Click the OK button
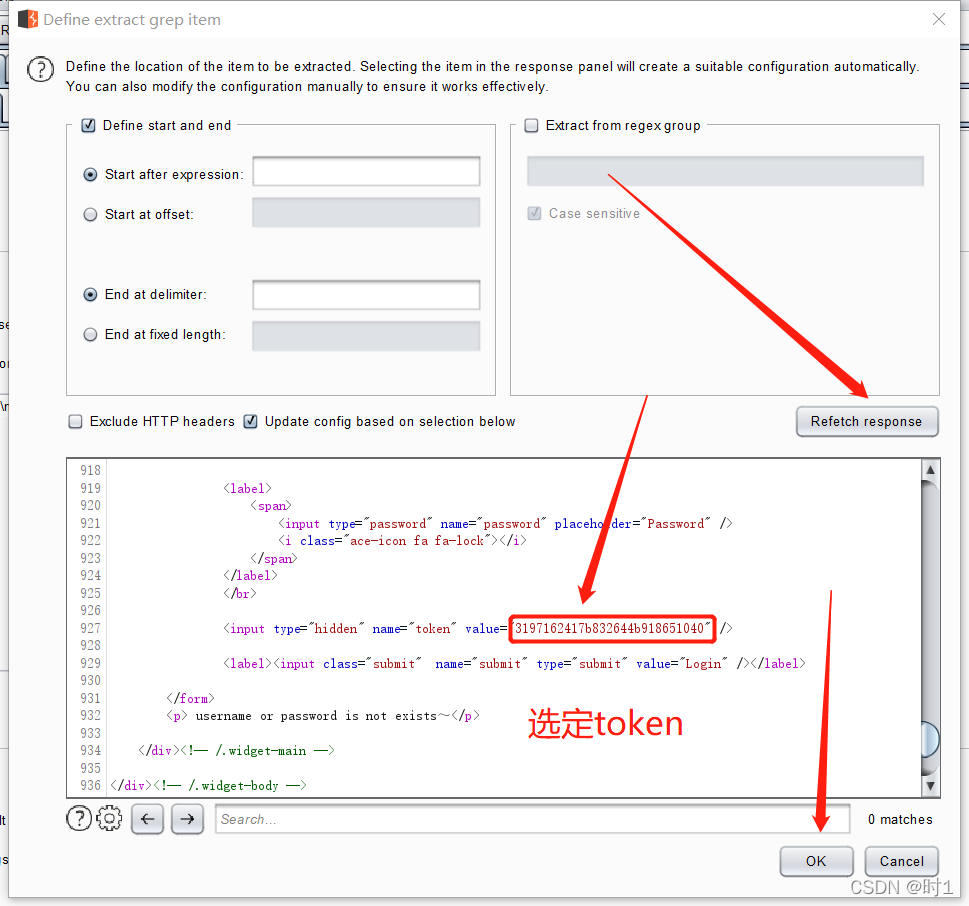This screenshot has height=906, width=969. [x=816, y=861]
